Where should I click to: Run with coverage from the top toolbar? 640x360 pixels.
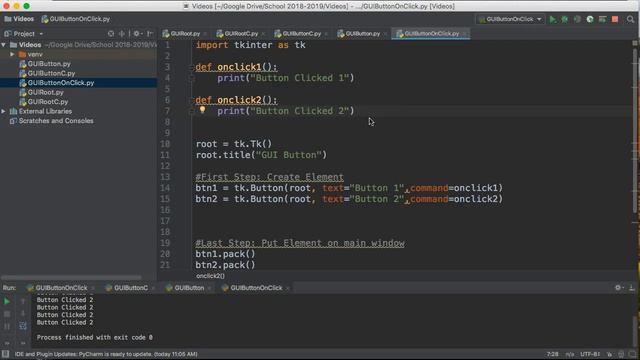point(577,19)
